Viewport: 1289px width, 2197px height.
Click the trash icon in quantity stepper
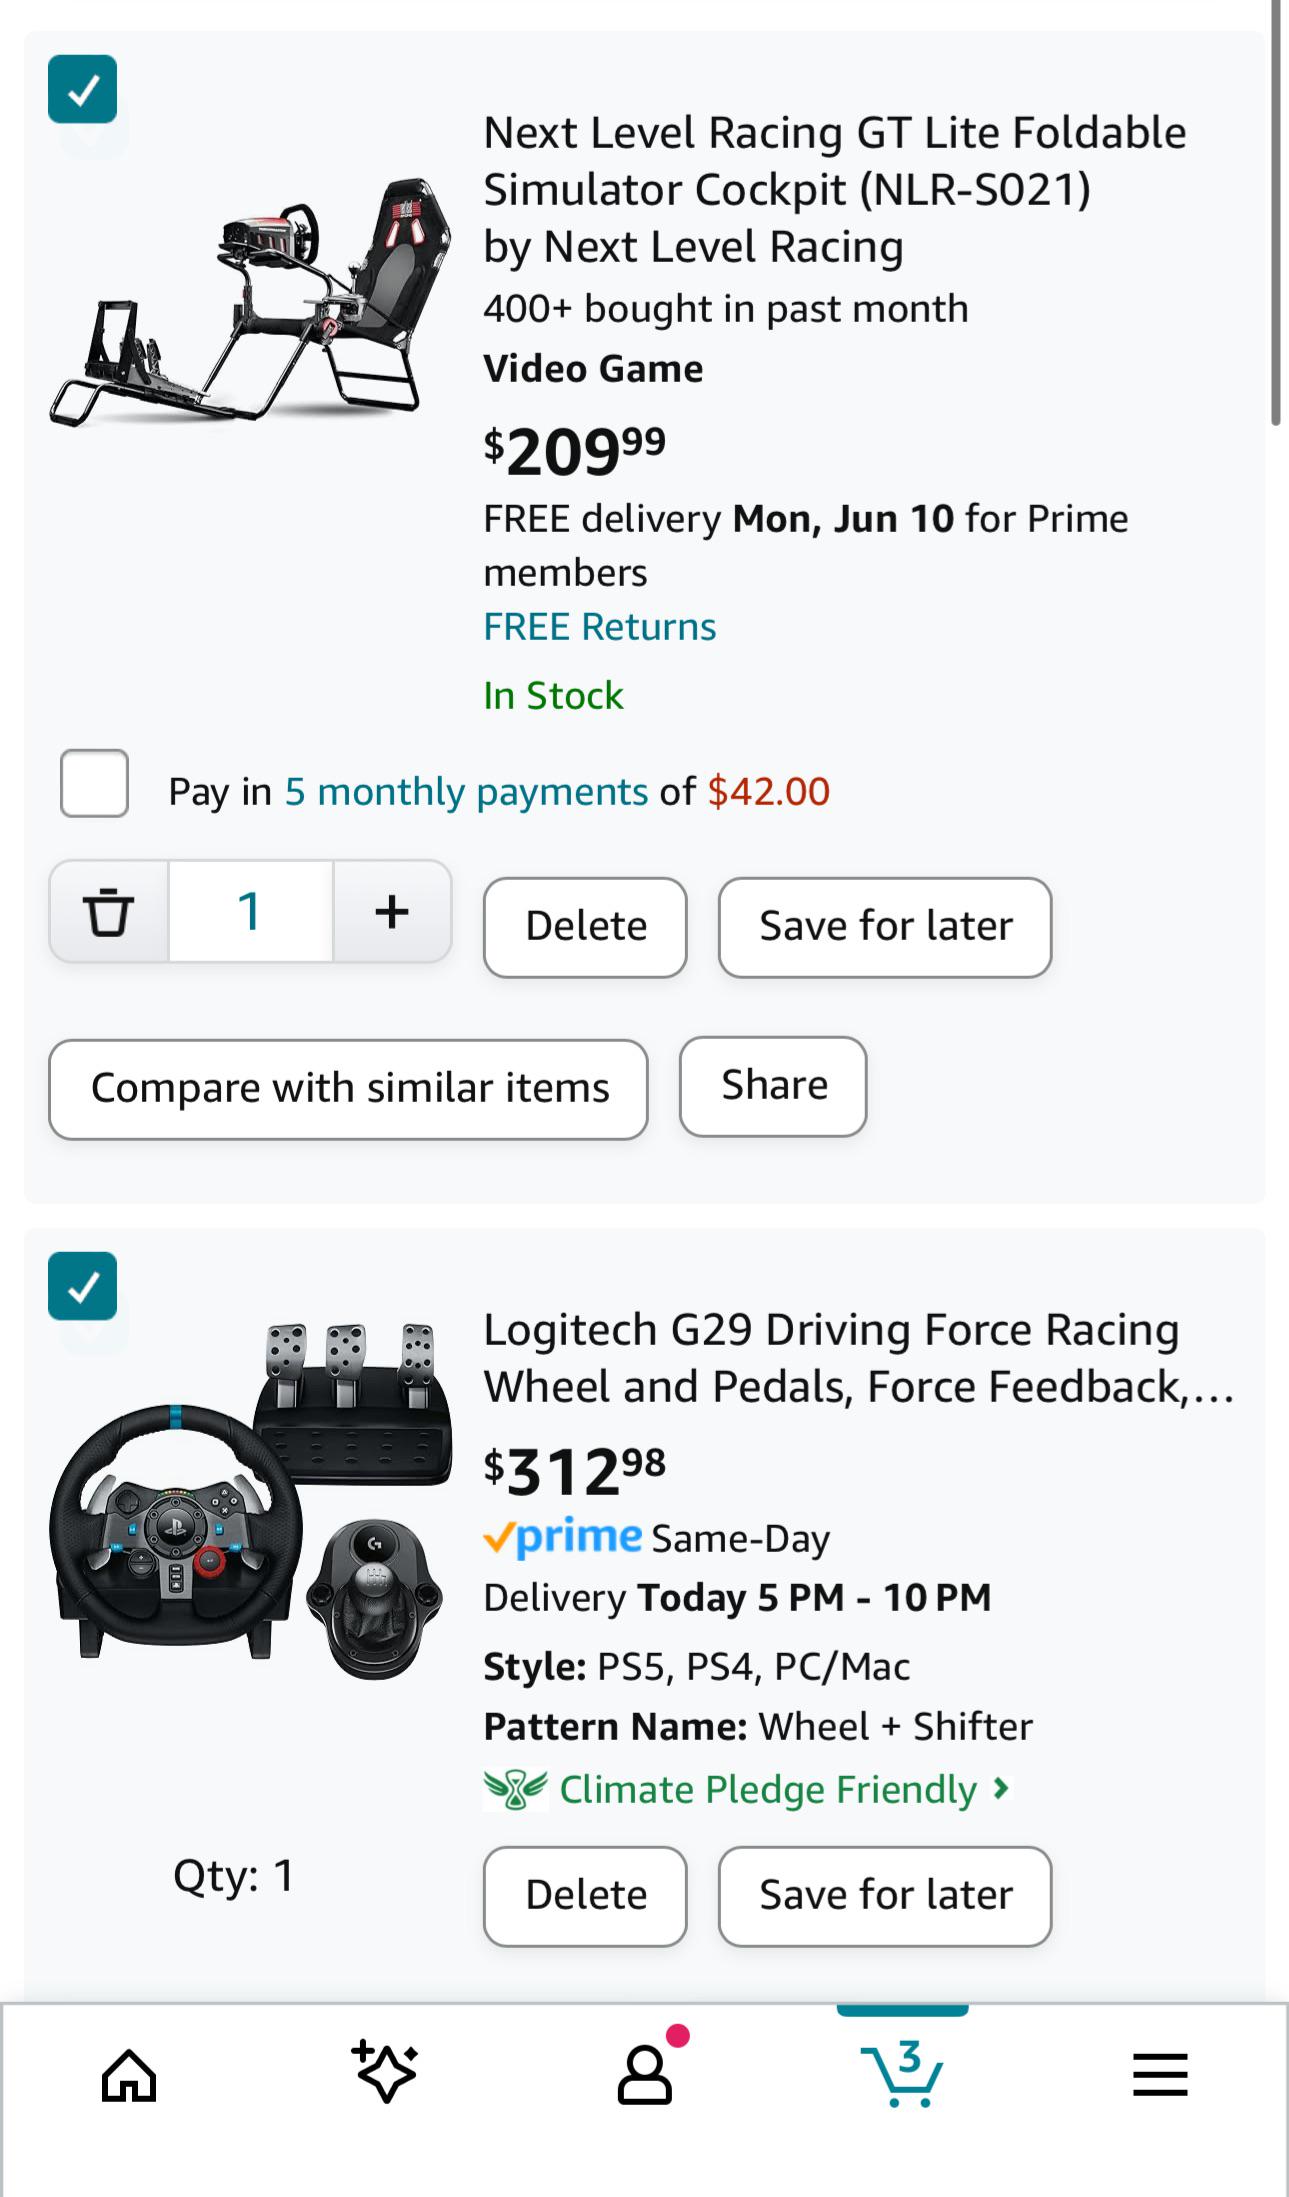[x=109, y=911]
